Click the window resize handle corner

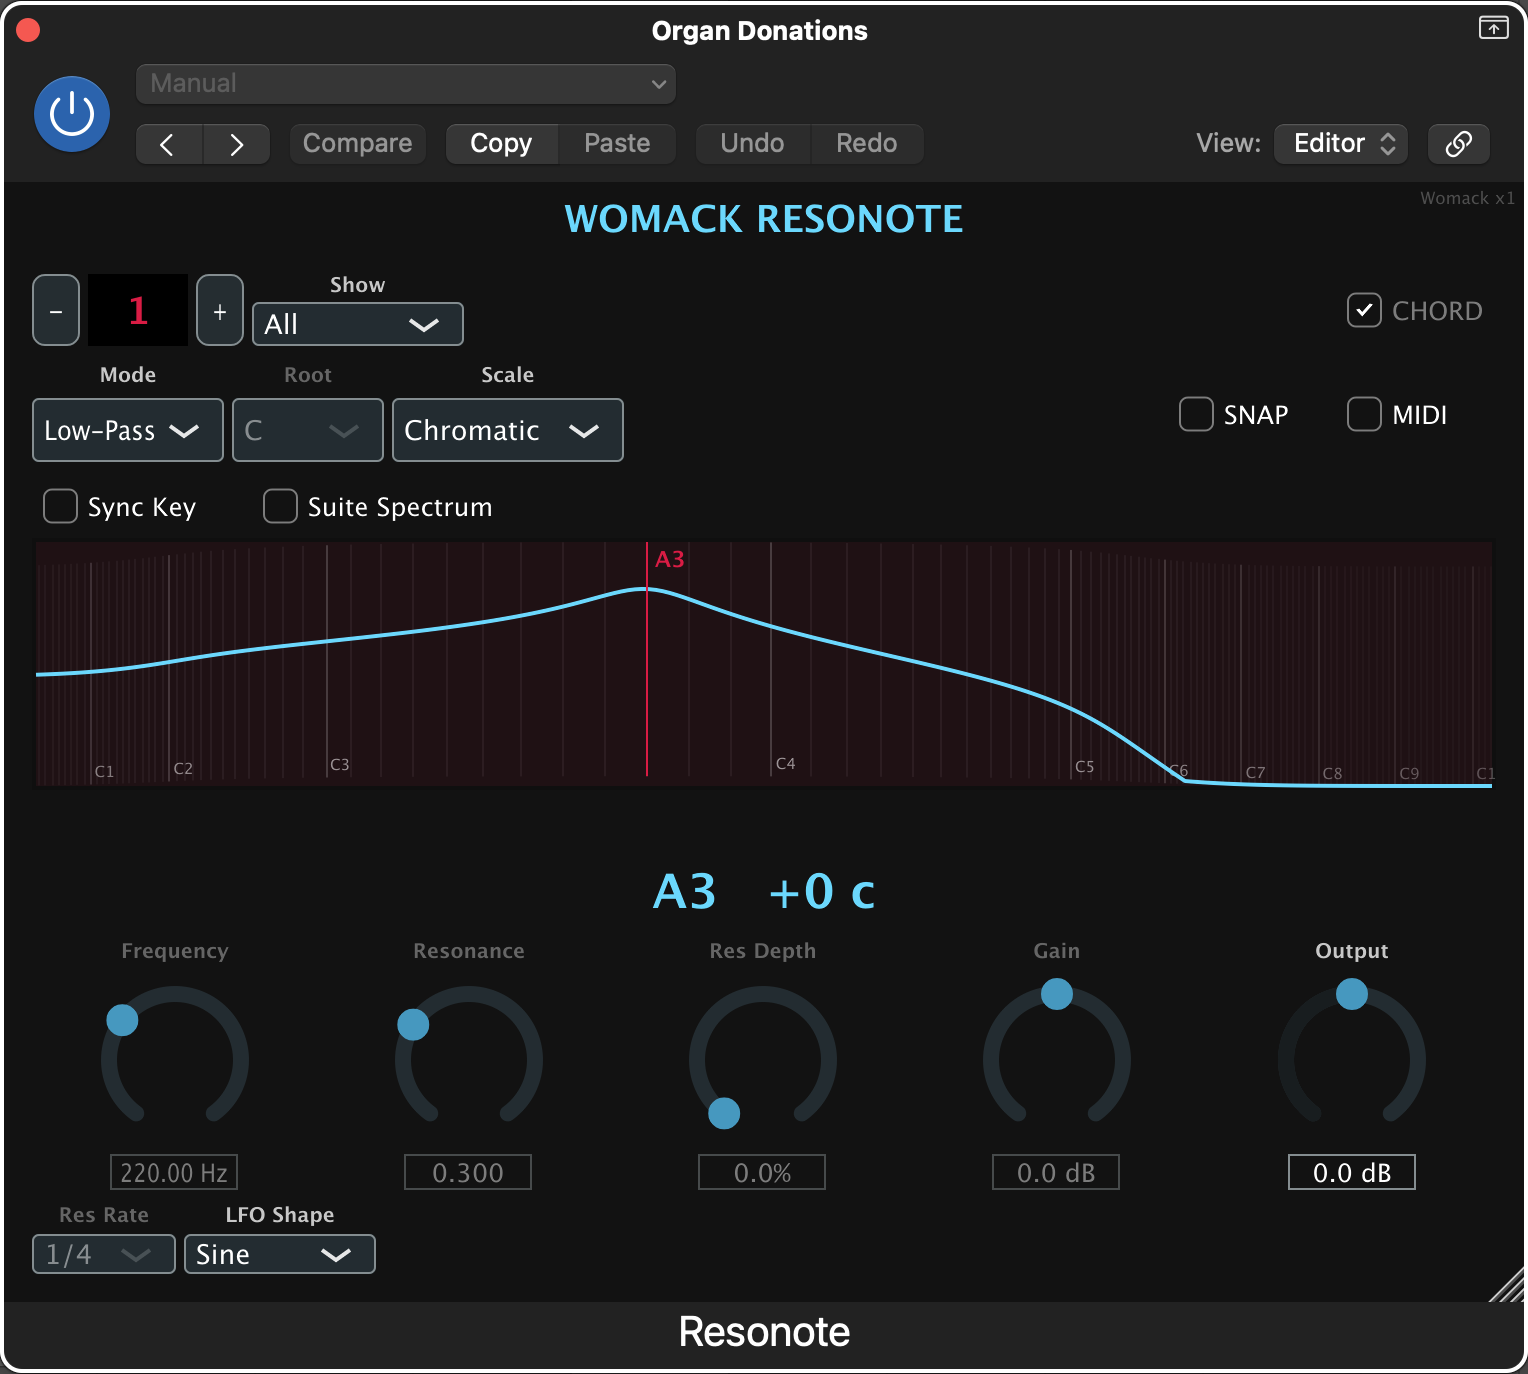click(x=1508, y=1284)
